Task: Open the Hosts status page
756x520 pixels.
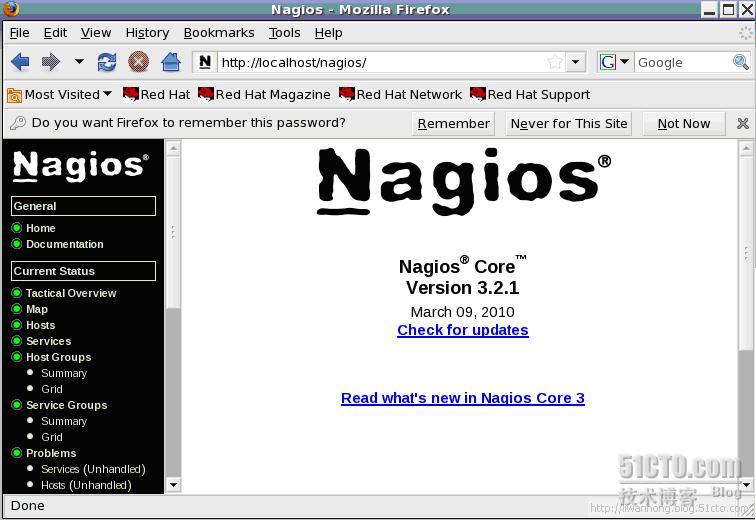Action: [x=40, y=325]
